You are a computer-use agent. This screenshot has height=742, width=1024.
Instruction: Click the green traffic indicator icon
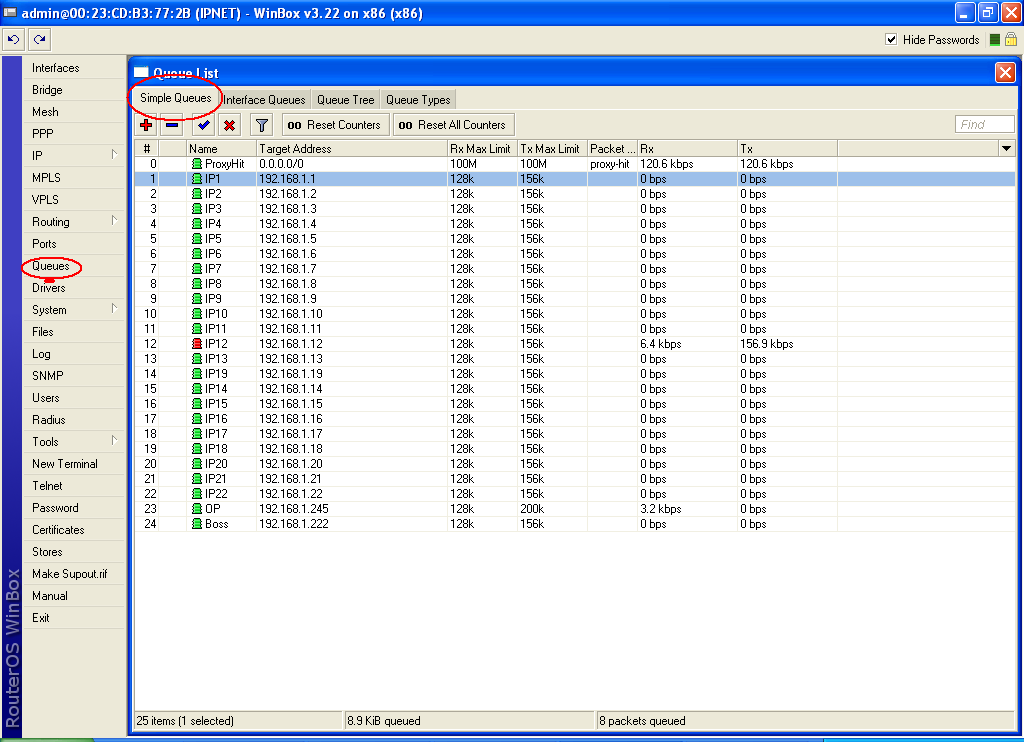[995, 40]
